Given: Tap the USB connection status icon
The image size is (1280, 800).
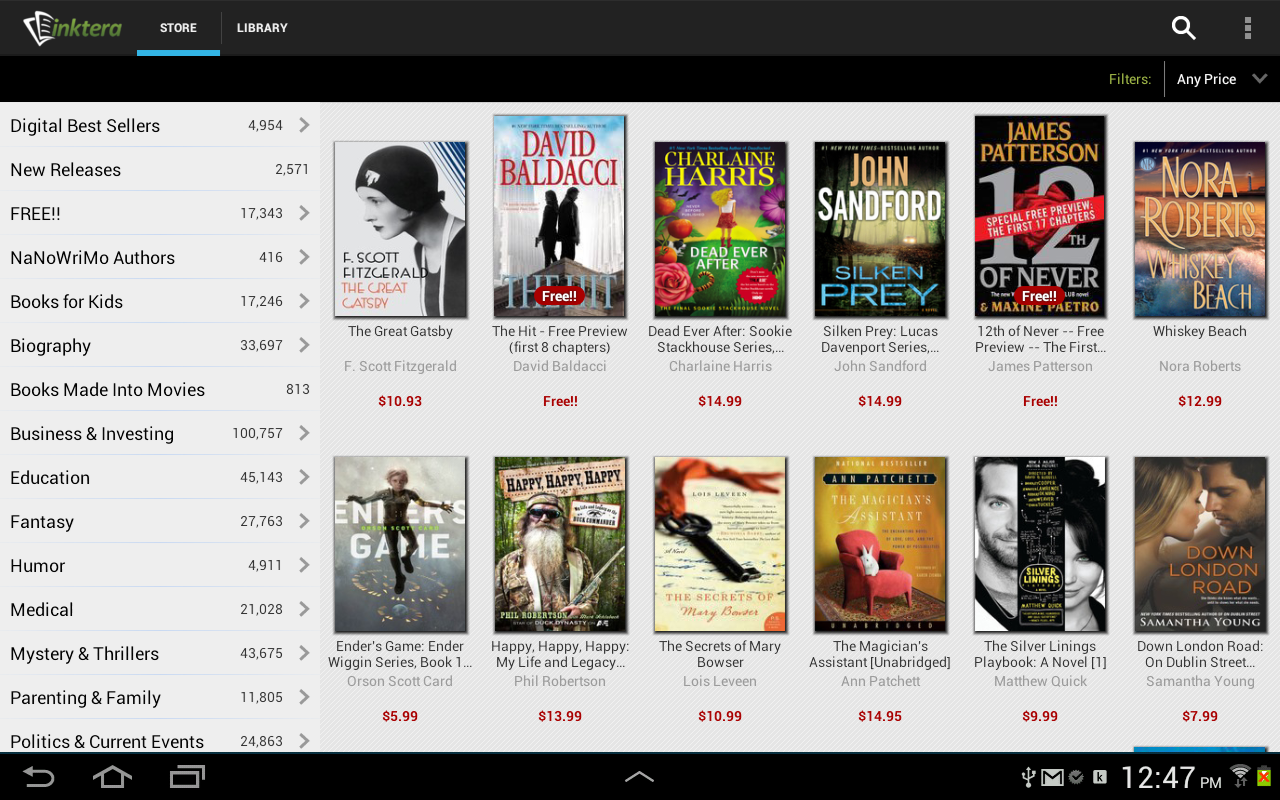Looking at the screenshot, I should (x=1026, y=777).
